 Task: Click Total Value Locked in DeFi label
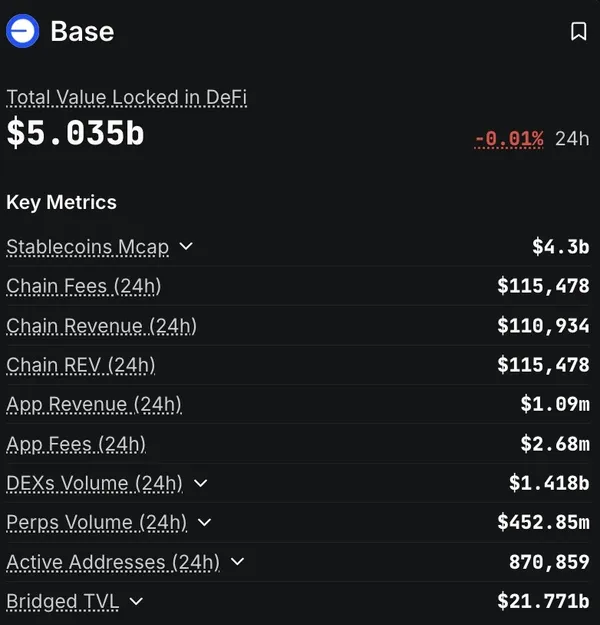tap(126, 97)
